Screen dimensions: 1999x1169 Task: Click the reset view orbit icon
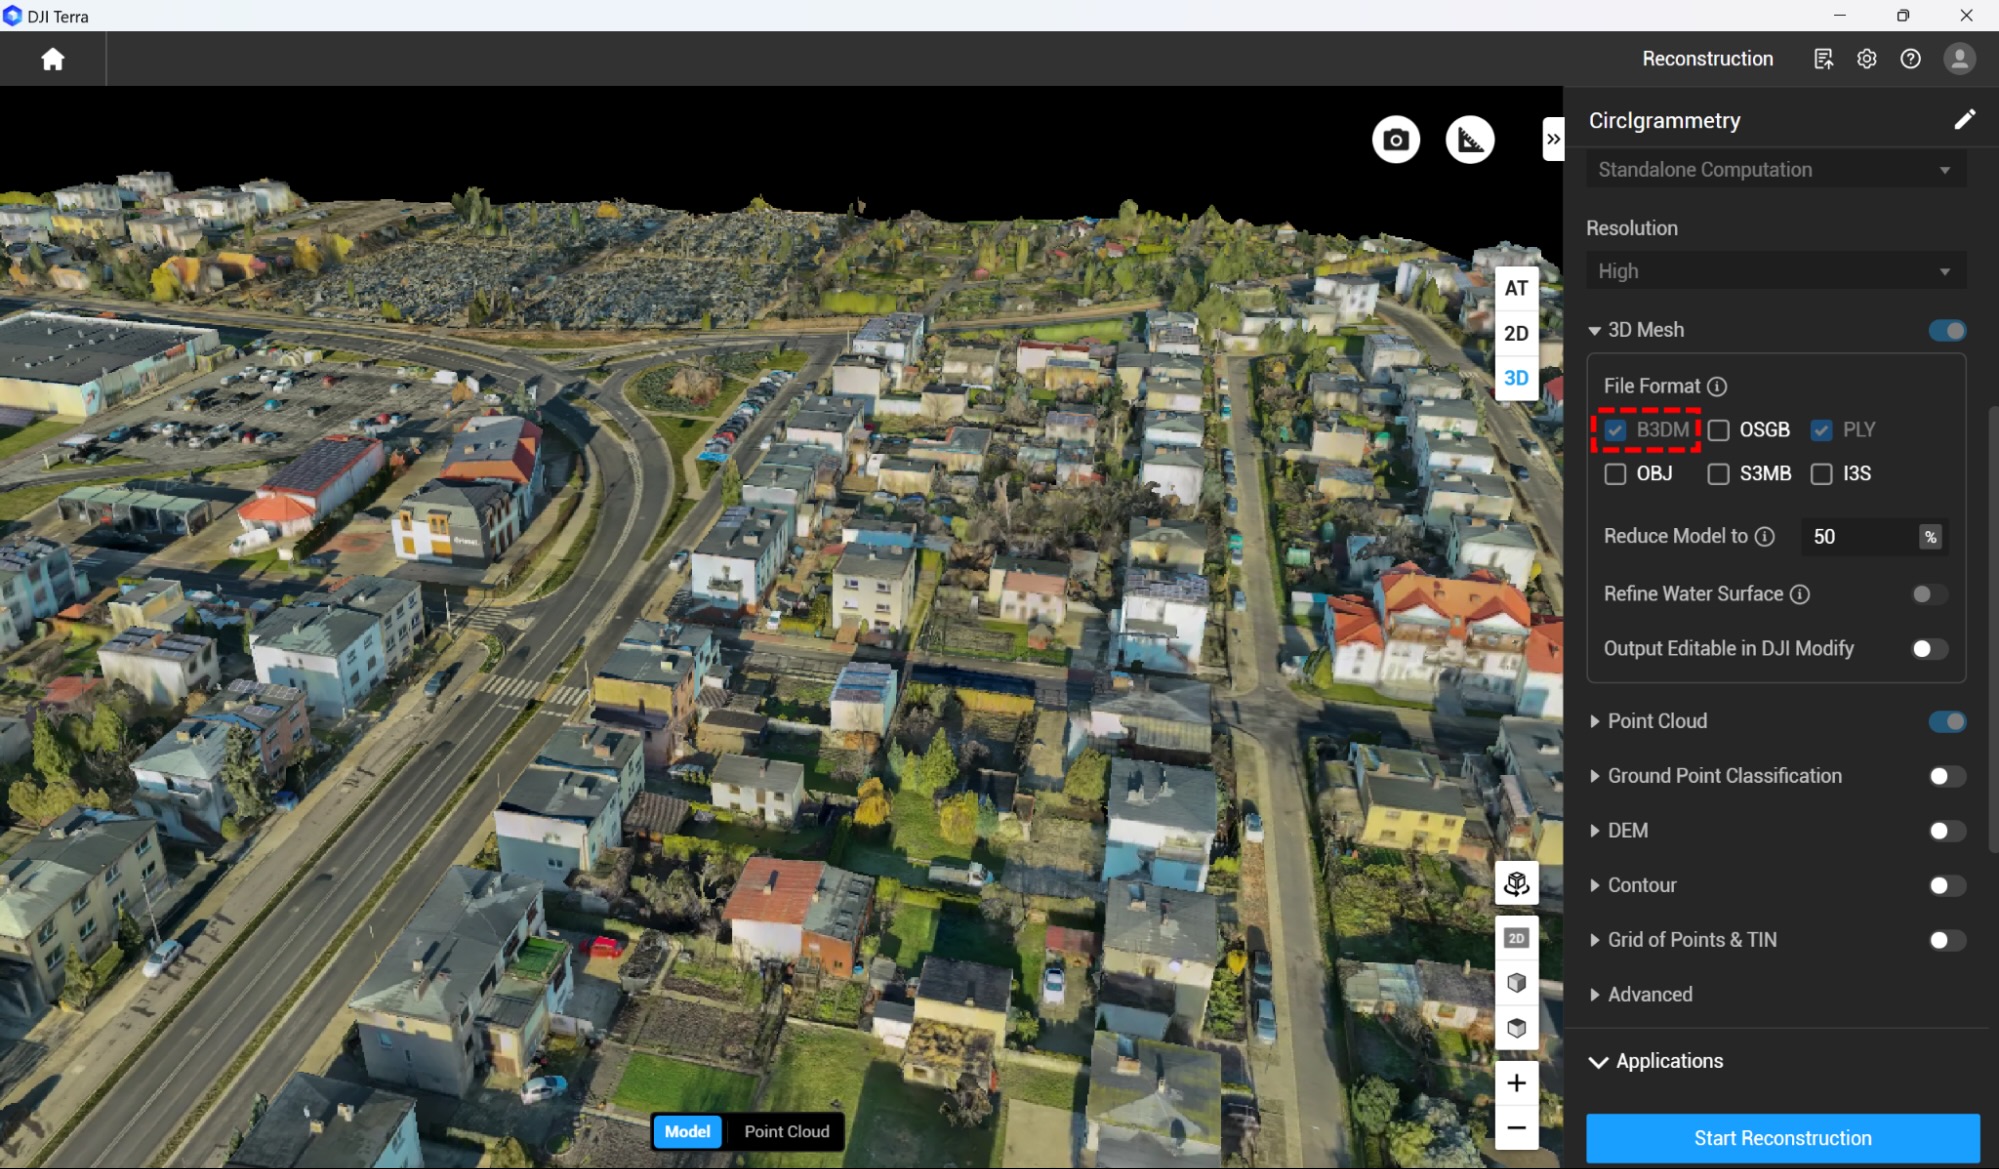pyautogui.click(x=1516, y=884)
